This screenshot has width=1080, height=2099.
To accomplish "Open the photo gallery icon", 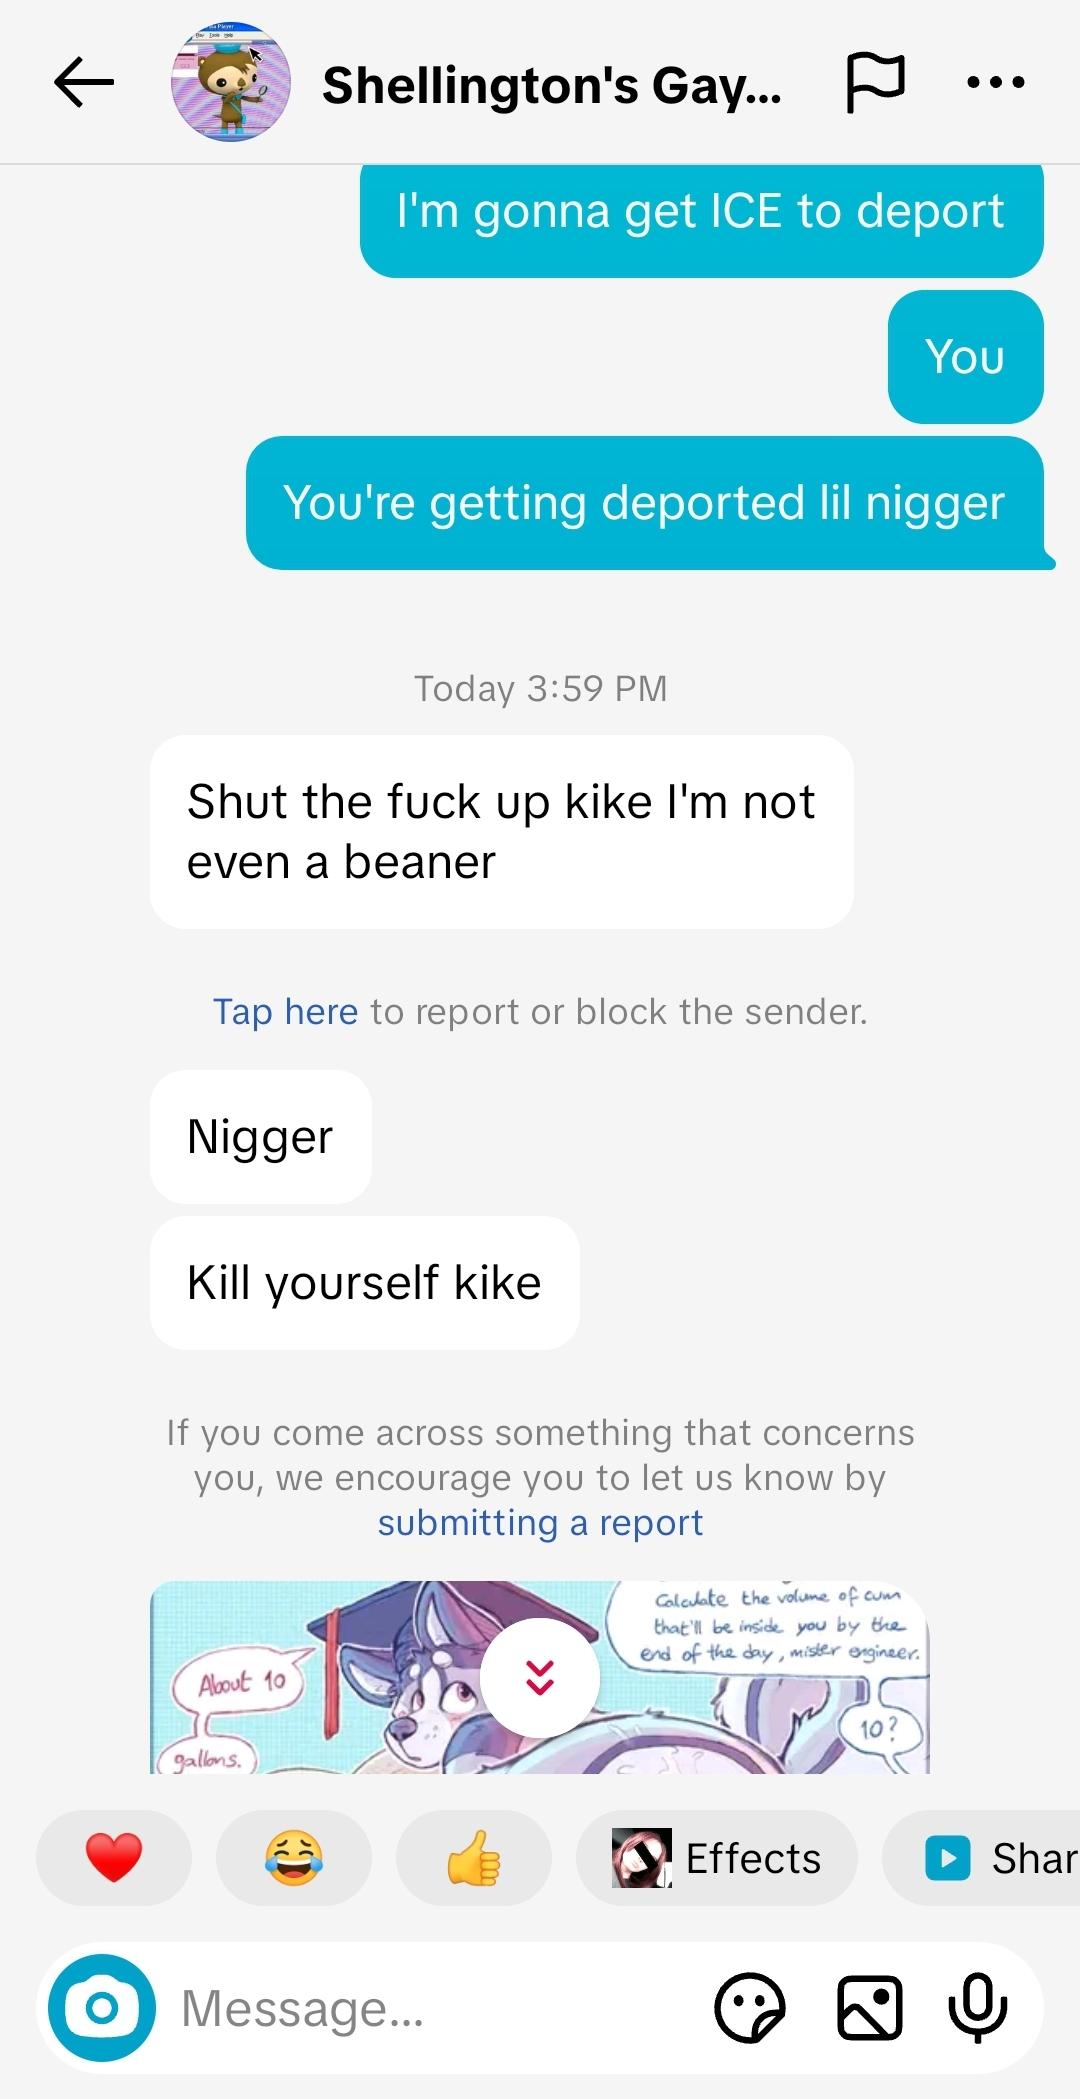I will pyautogui.click(x=869, y=2007).
